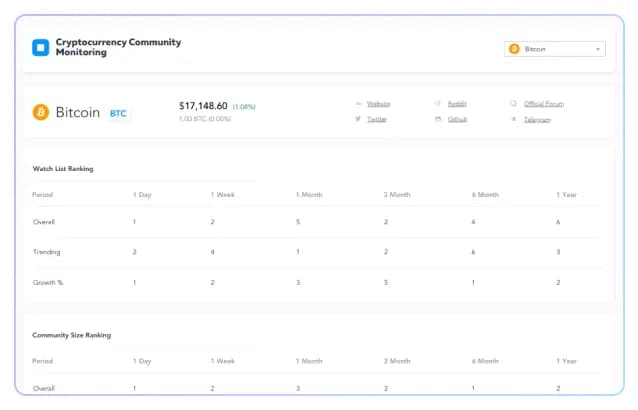The width and height of the screenshot is (638, 410).
Task: Click the Watch List Overall 1 Year value 6
Action: [x=558, y=222]
